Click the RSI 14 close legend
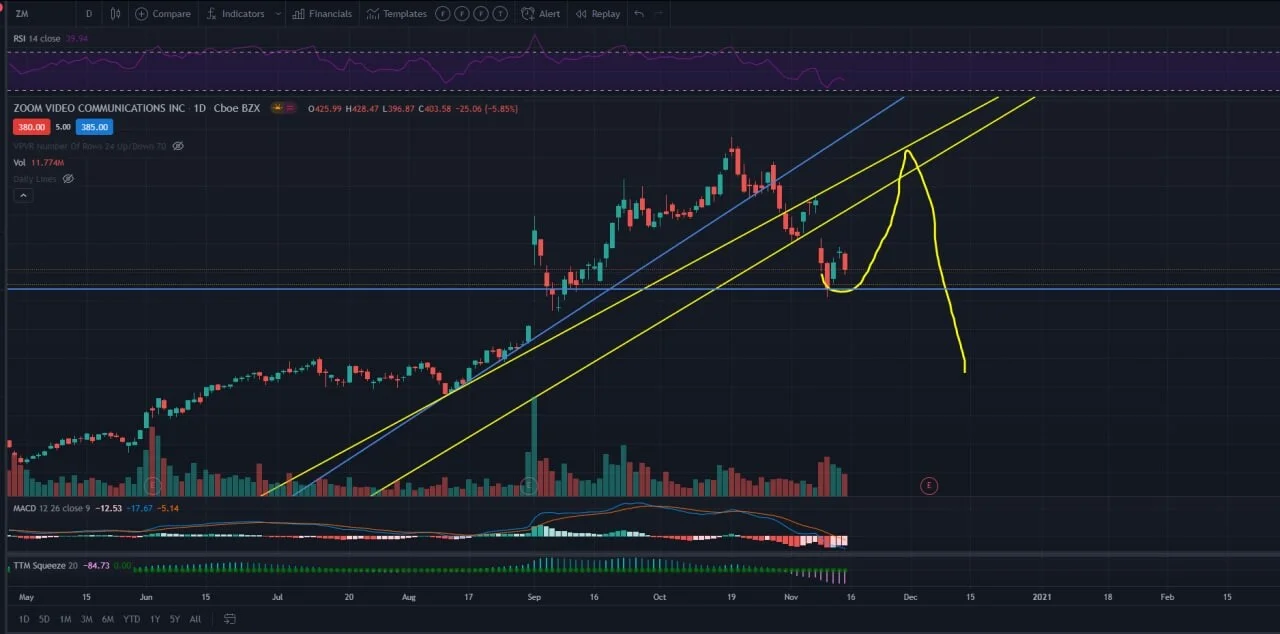The height and width of the screenshot is (634, 1280). pyautogui.click(x=37, y=38)
